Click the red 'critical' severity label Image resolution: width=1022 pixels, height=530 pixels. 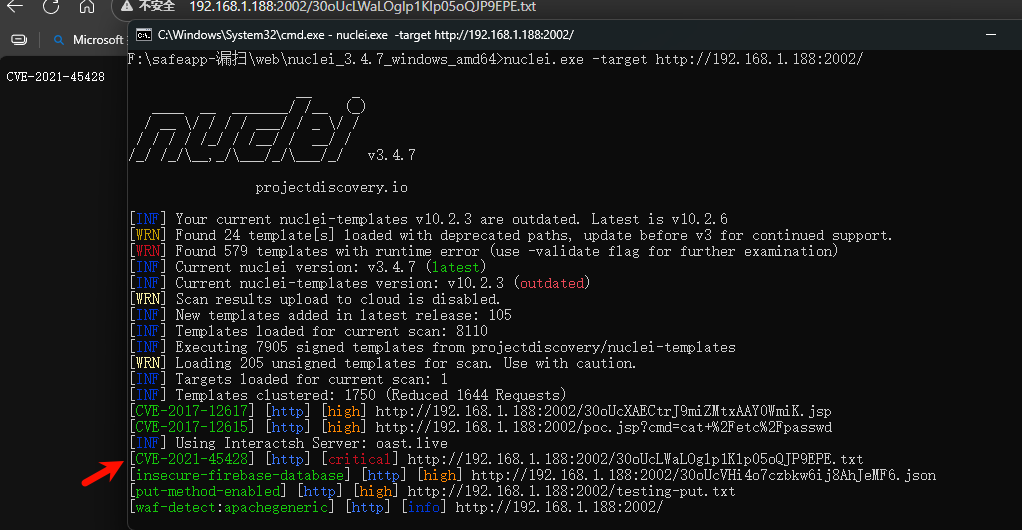[359, 459]
